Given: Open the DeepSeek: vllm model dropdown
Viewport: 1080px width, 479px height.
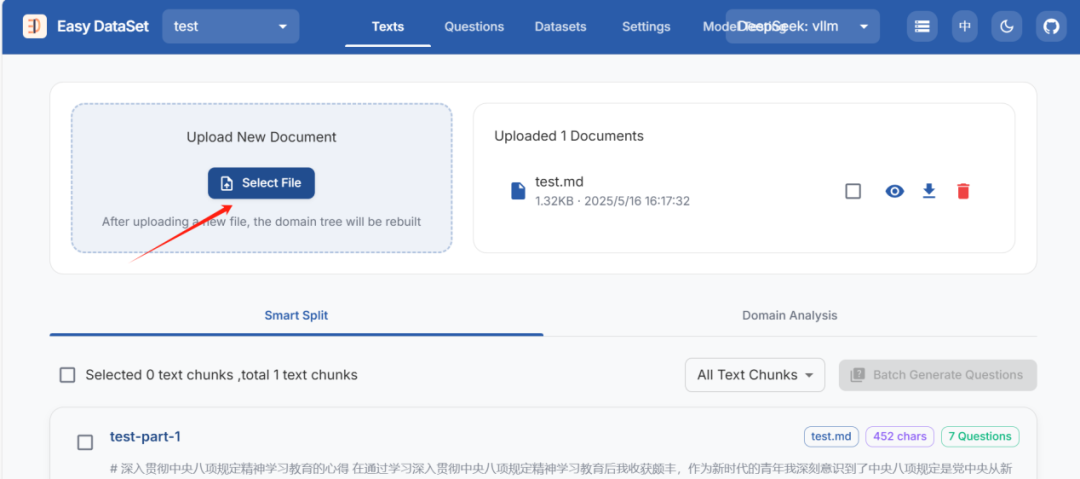Looking at the screenshot, I should point(802,26).
